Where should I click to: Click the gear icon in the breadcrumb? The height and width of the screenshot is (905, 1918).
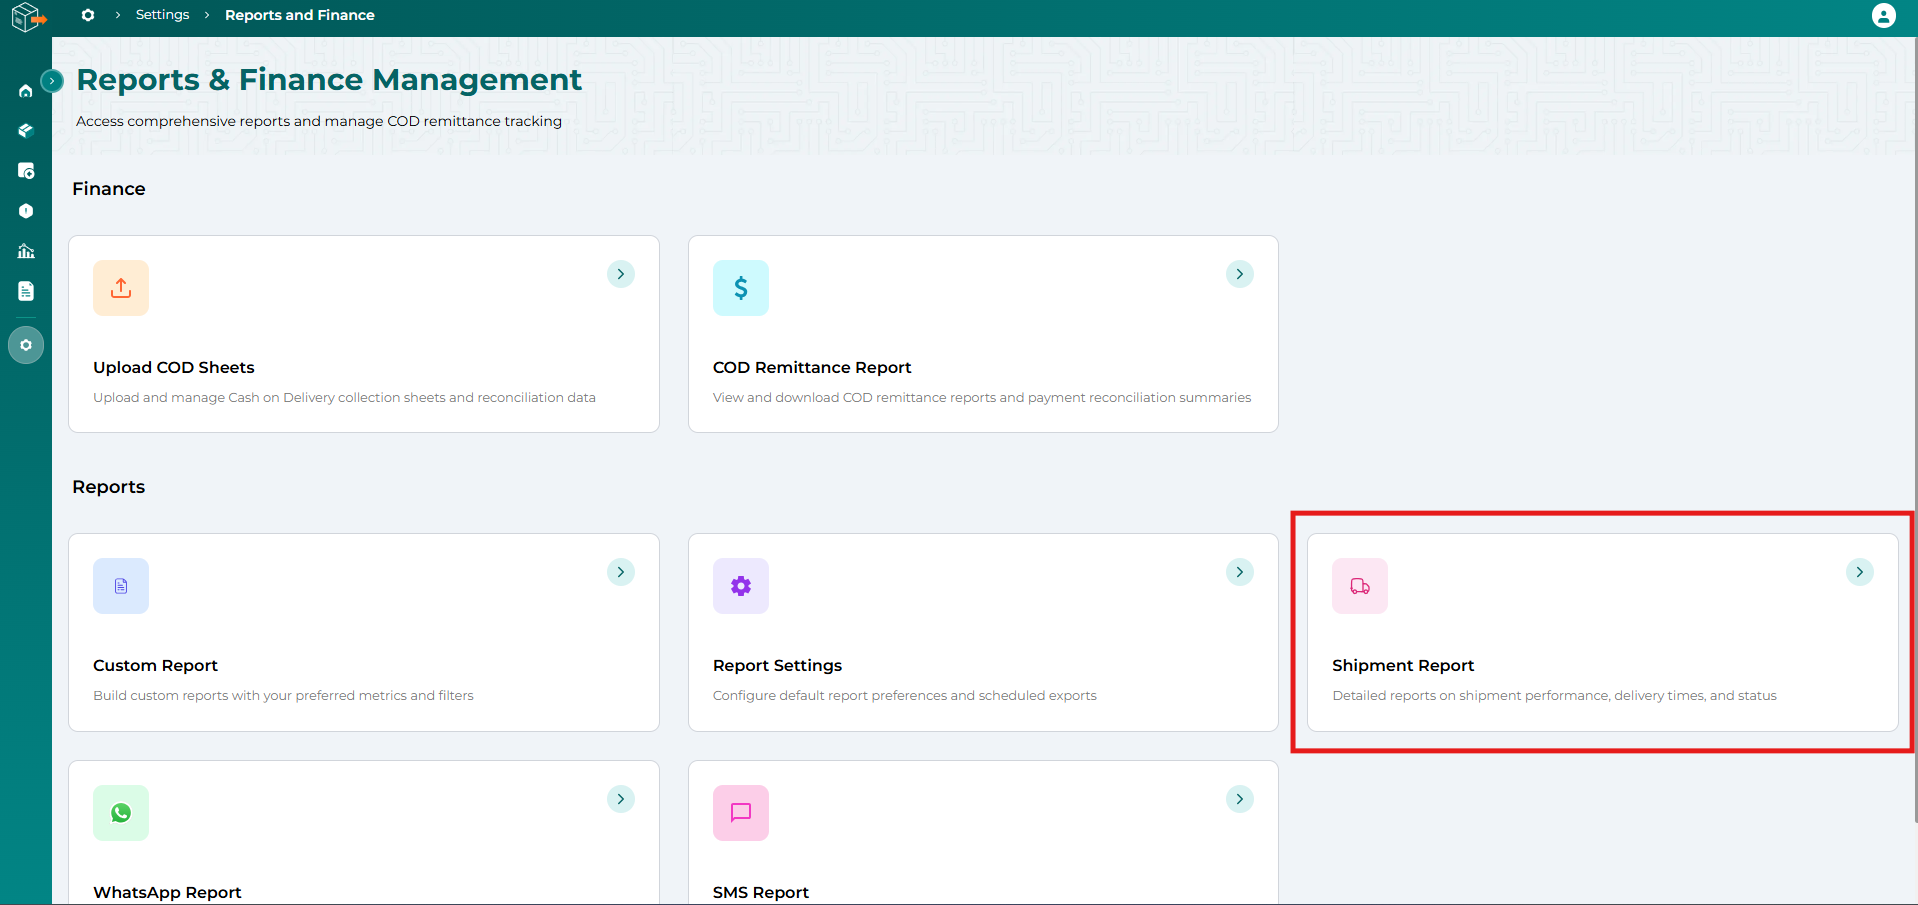click(88, 15)
